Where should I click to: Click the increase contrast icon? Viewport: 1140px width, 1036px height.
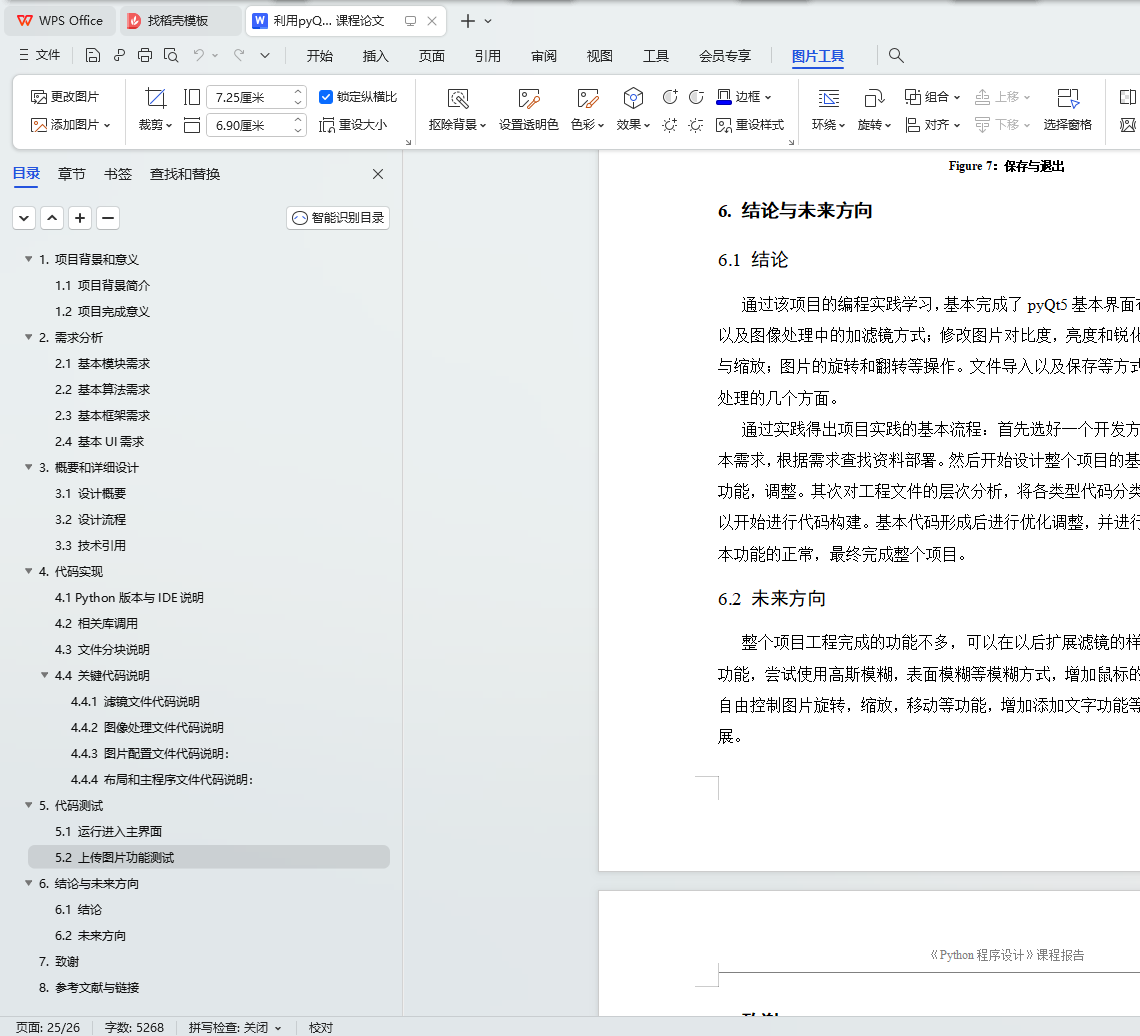coord(670,97)
